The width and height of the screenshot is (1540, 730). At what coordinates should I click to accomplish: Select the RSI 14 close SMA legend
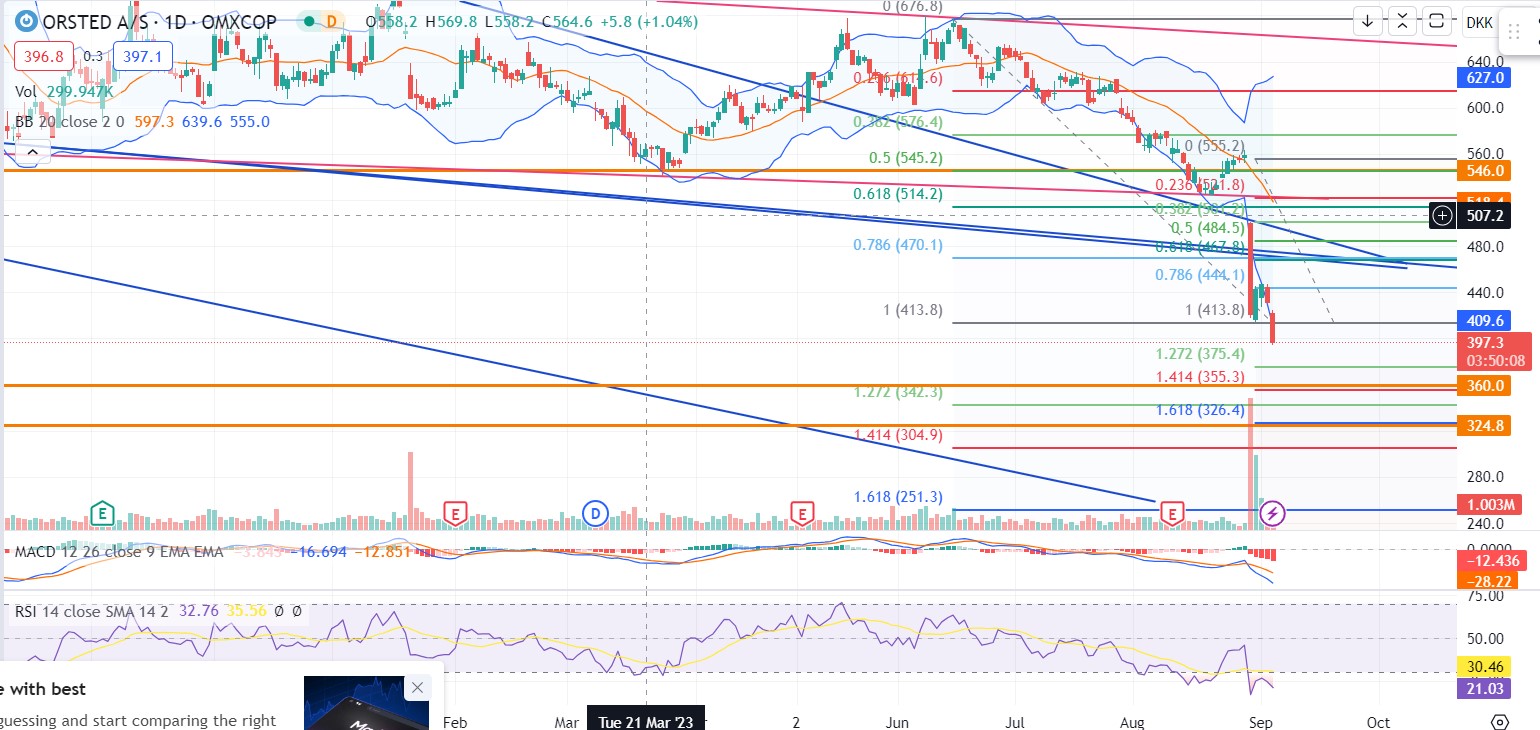[x=157, y=609]
